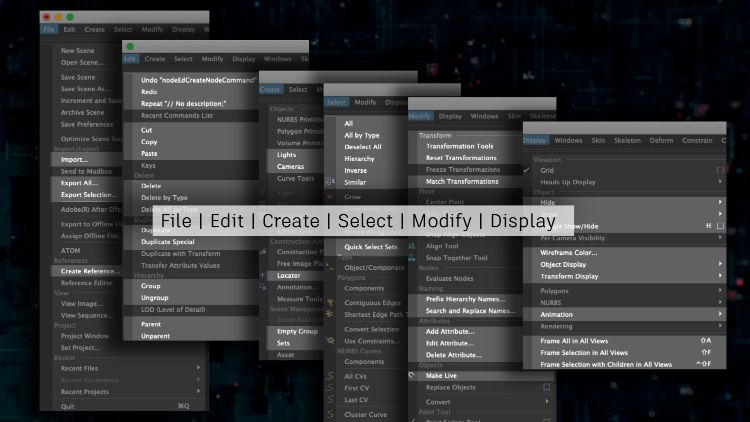
Task: Click Freeze Transformations in Modify menu
Action: point(460,170)
